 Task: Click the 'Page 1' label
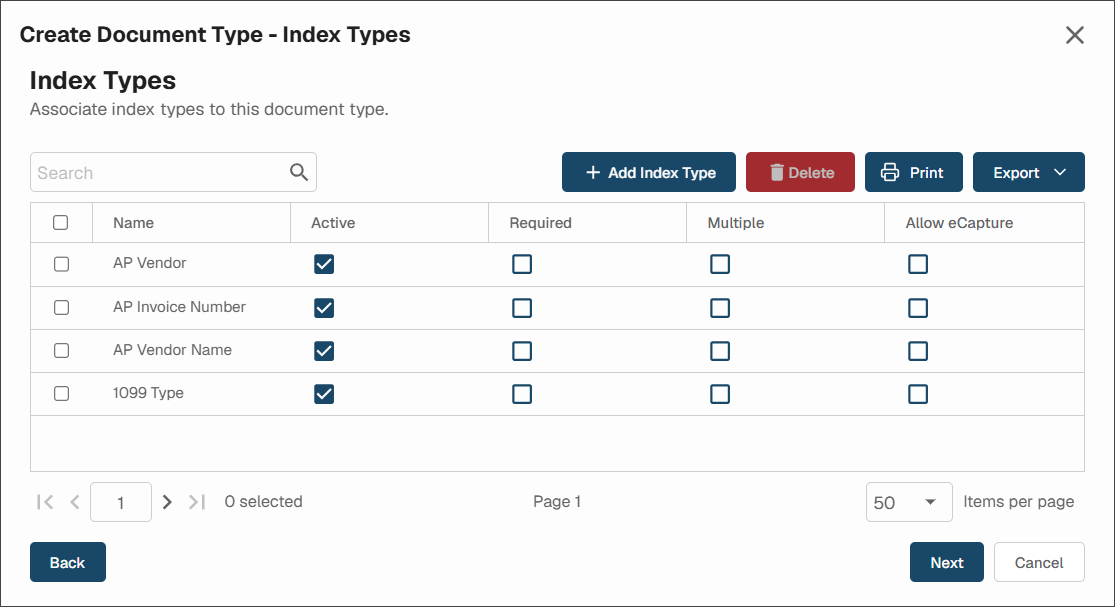(557, 501)
